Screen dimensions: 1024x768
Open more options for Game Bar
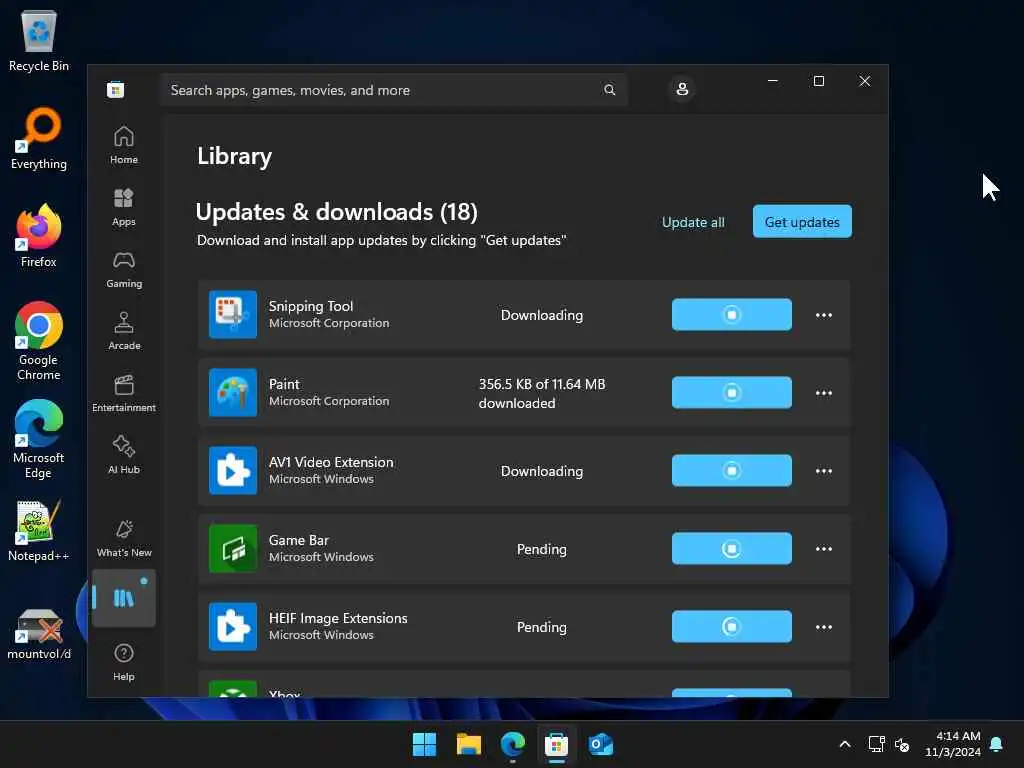tap(824, 549)
